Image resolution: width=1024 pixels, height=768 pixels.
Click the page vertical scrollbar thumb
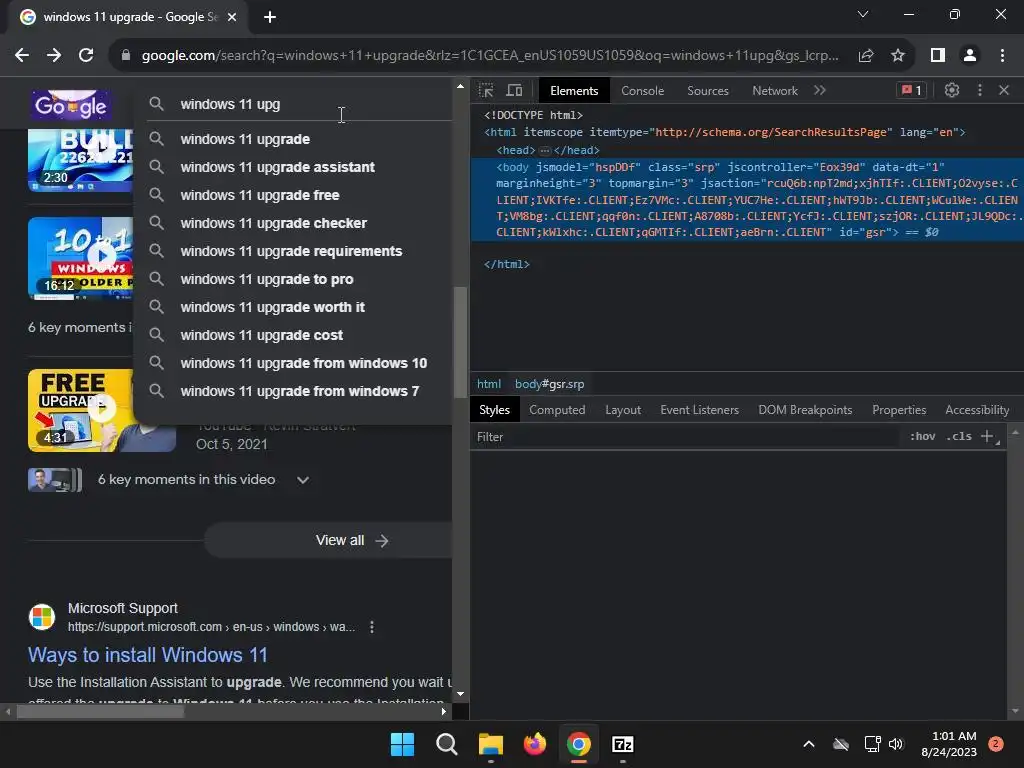point(460,342)
